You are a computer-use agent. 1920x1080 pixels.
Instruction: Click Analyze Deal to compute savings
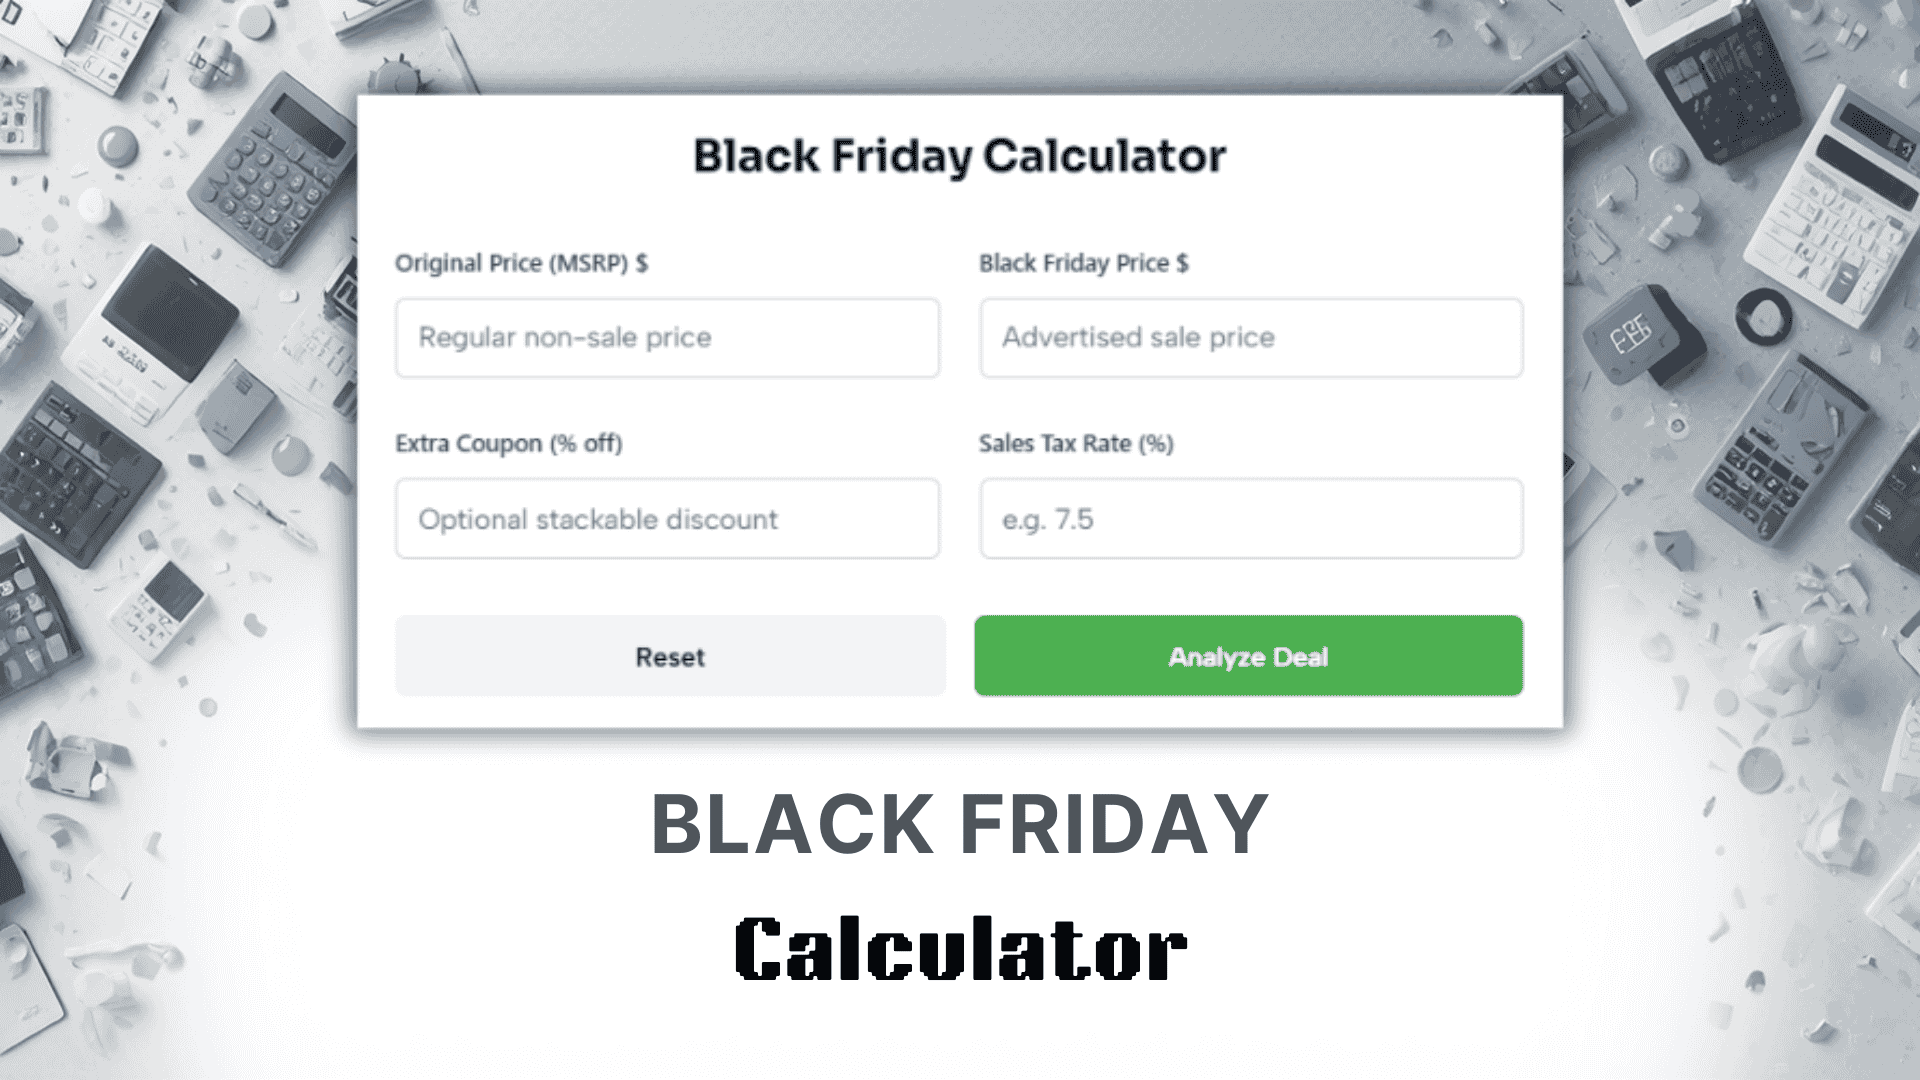[1248, 656]
